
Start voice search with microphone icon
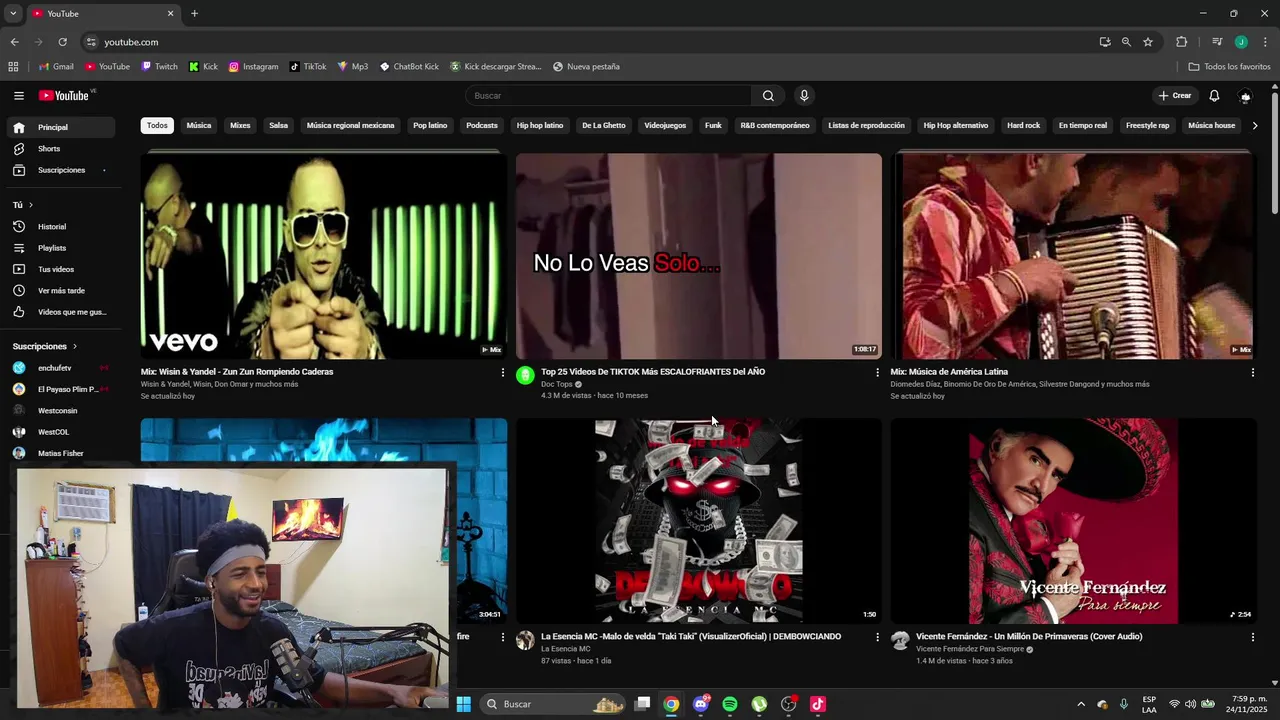click(x=804, y=96)
